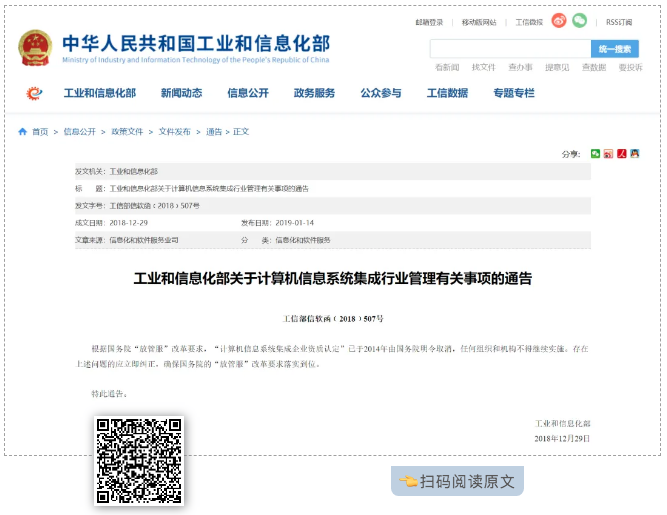Image resolution: width=667 pixels, height=515 pixels.
Task: Click the 工信微报 link
Action: (529, 22)
